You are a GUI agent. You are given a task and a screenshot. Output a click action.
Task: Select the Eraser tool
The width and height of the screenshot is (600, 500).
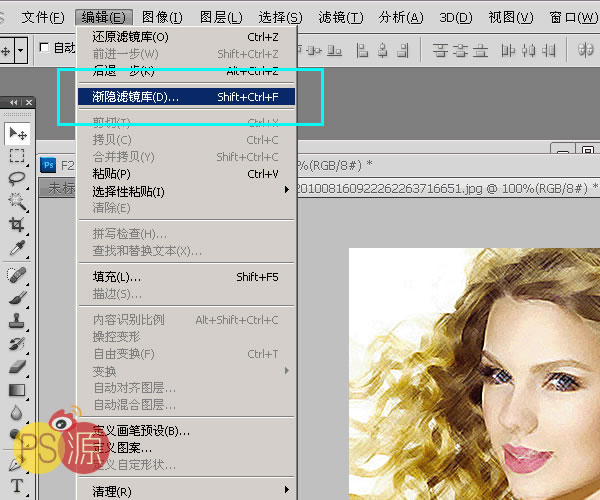pos(17,366)
